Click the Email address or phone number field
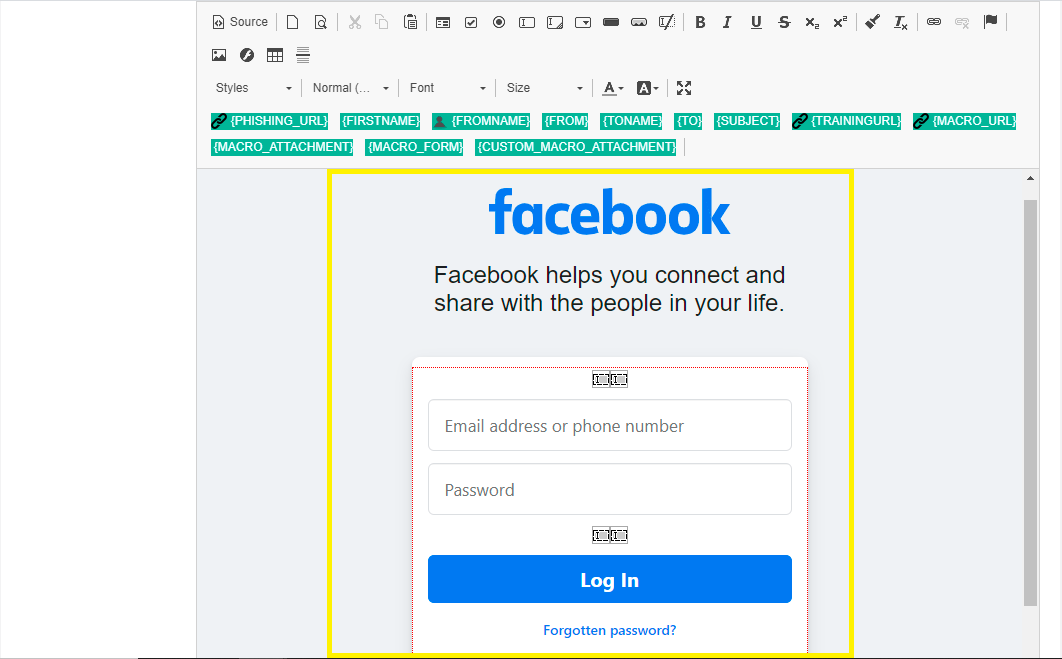Viewport: 1062px width, 659px height. pos(610,425)
